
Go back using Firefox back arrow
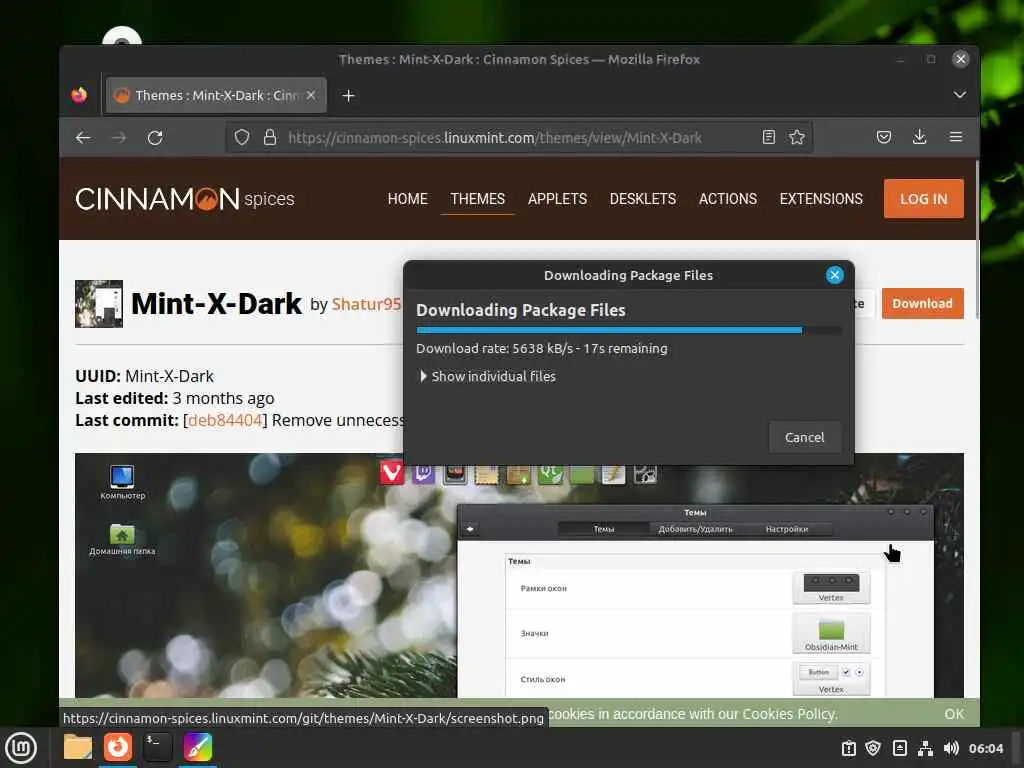click(83, 138)
